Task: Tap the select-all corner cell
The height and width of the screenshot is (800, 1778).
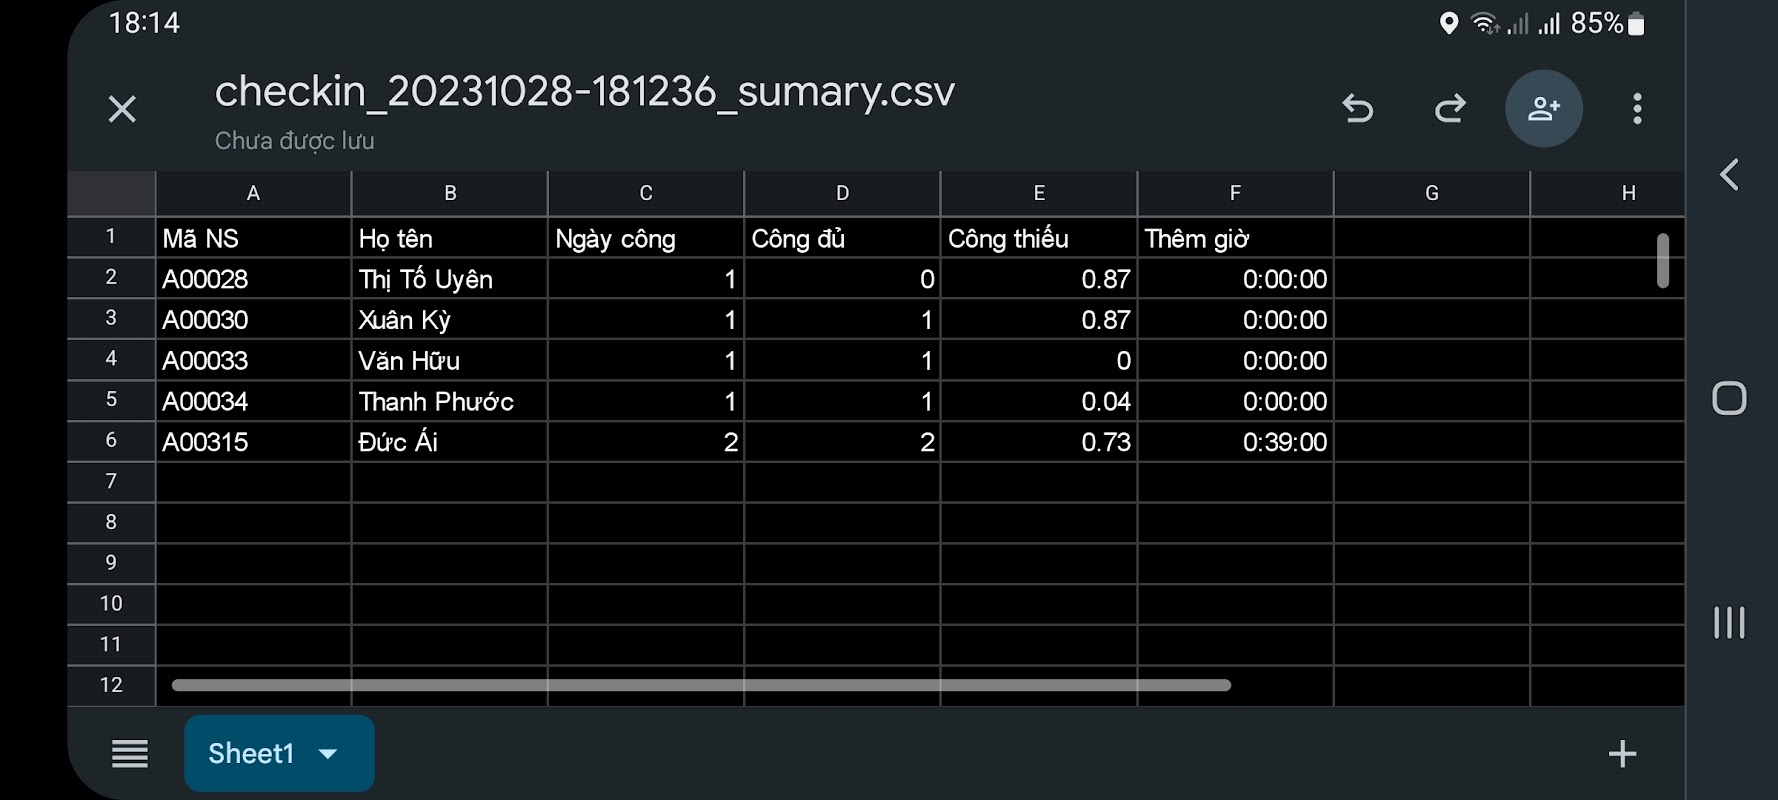Action: [111, 193]
